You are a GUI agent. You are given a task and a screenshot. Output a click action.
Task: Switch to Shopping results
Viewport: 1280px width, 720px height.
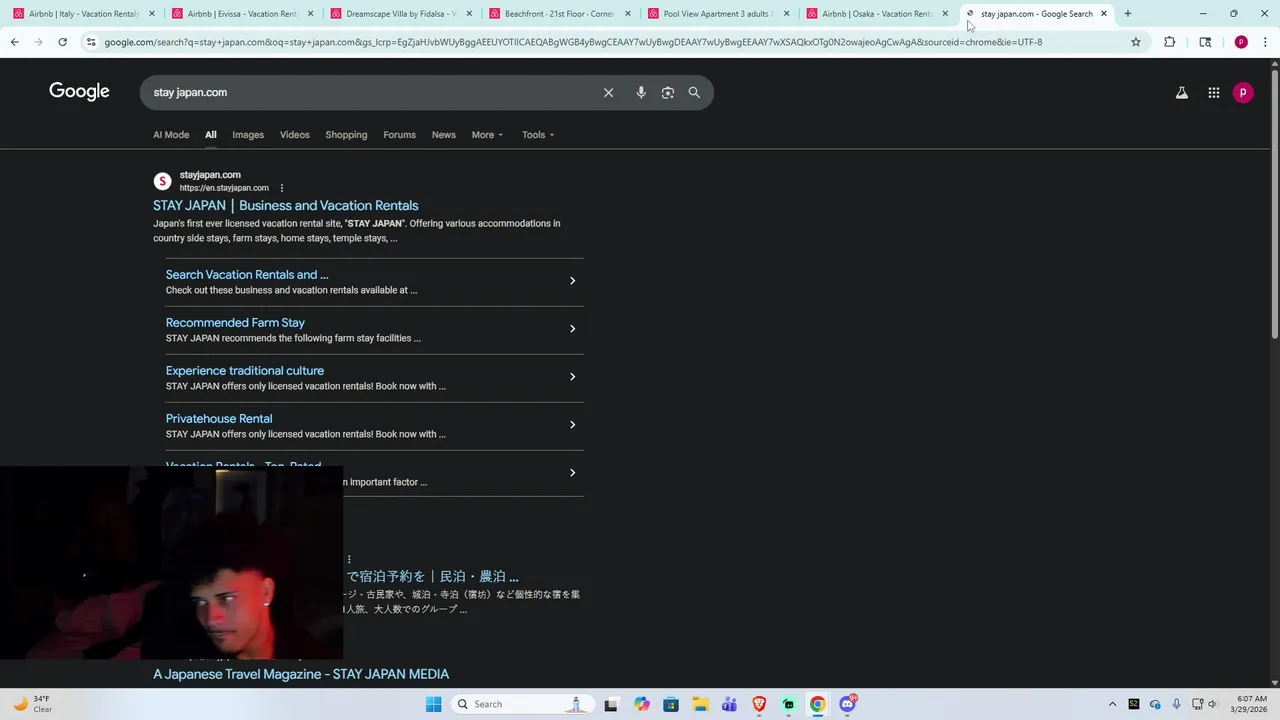click(x=346, y=135)
